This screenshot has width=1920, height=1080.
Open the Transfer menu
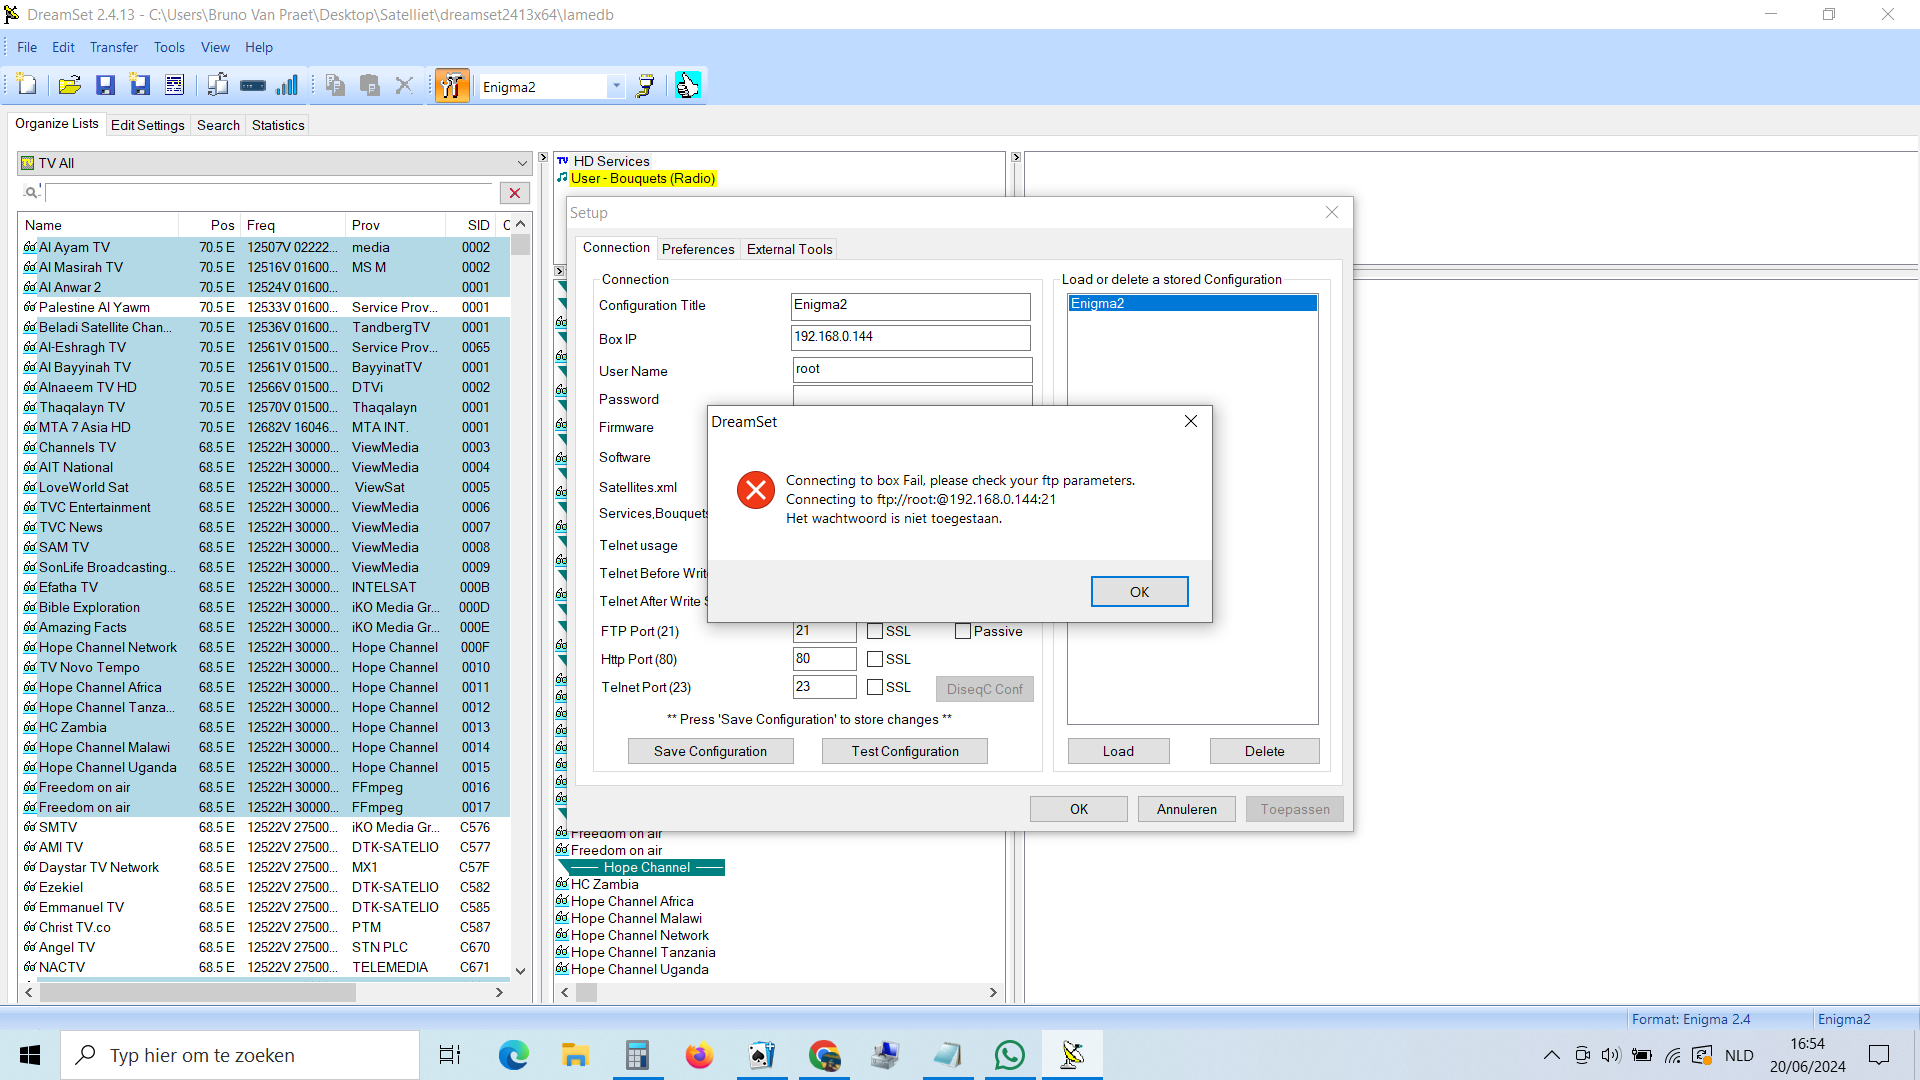point(113,47)
